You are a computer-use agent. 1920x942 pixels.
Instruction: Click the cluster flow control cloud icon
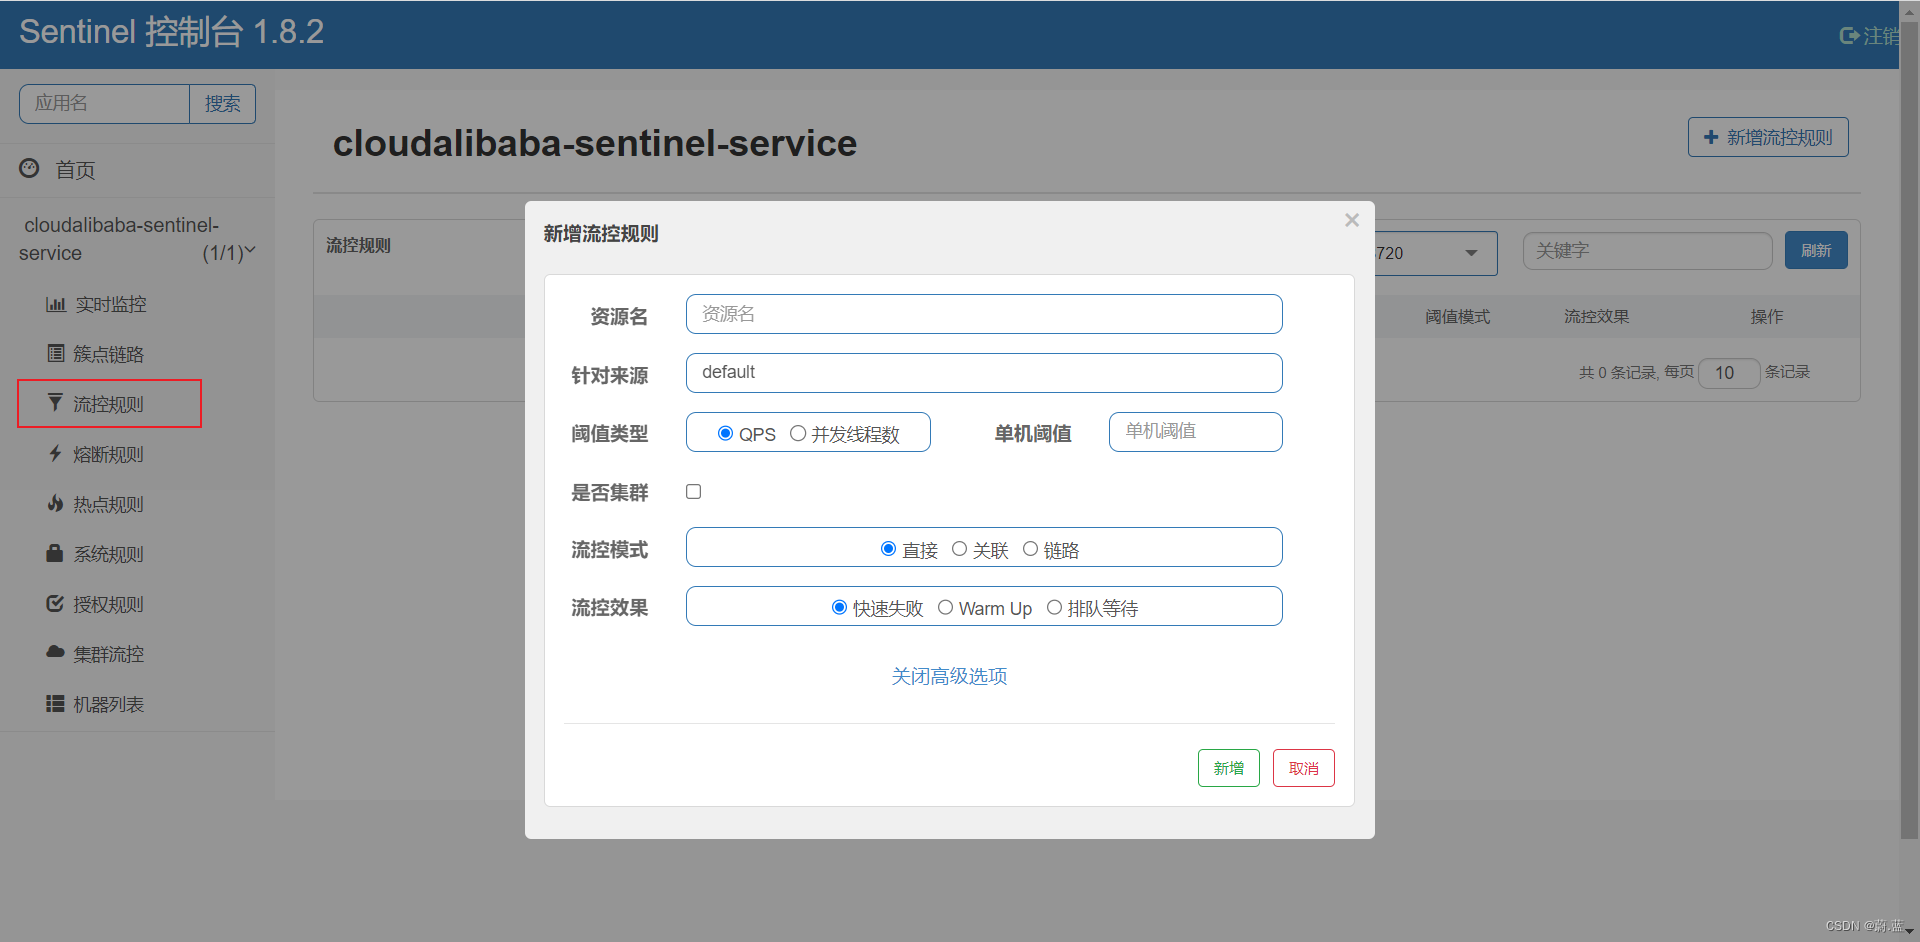tap(56, 653)
